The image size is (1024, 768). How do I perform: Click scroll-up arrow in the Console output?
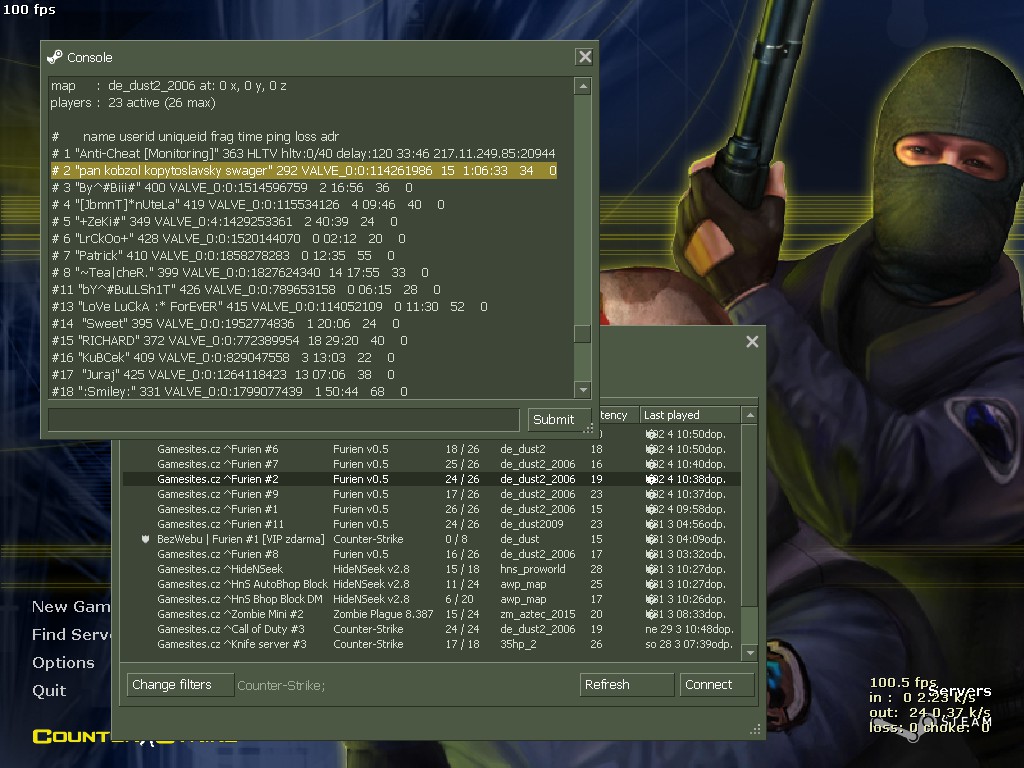pos(582,87)
